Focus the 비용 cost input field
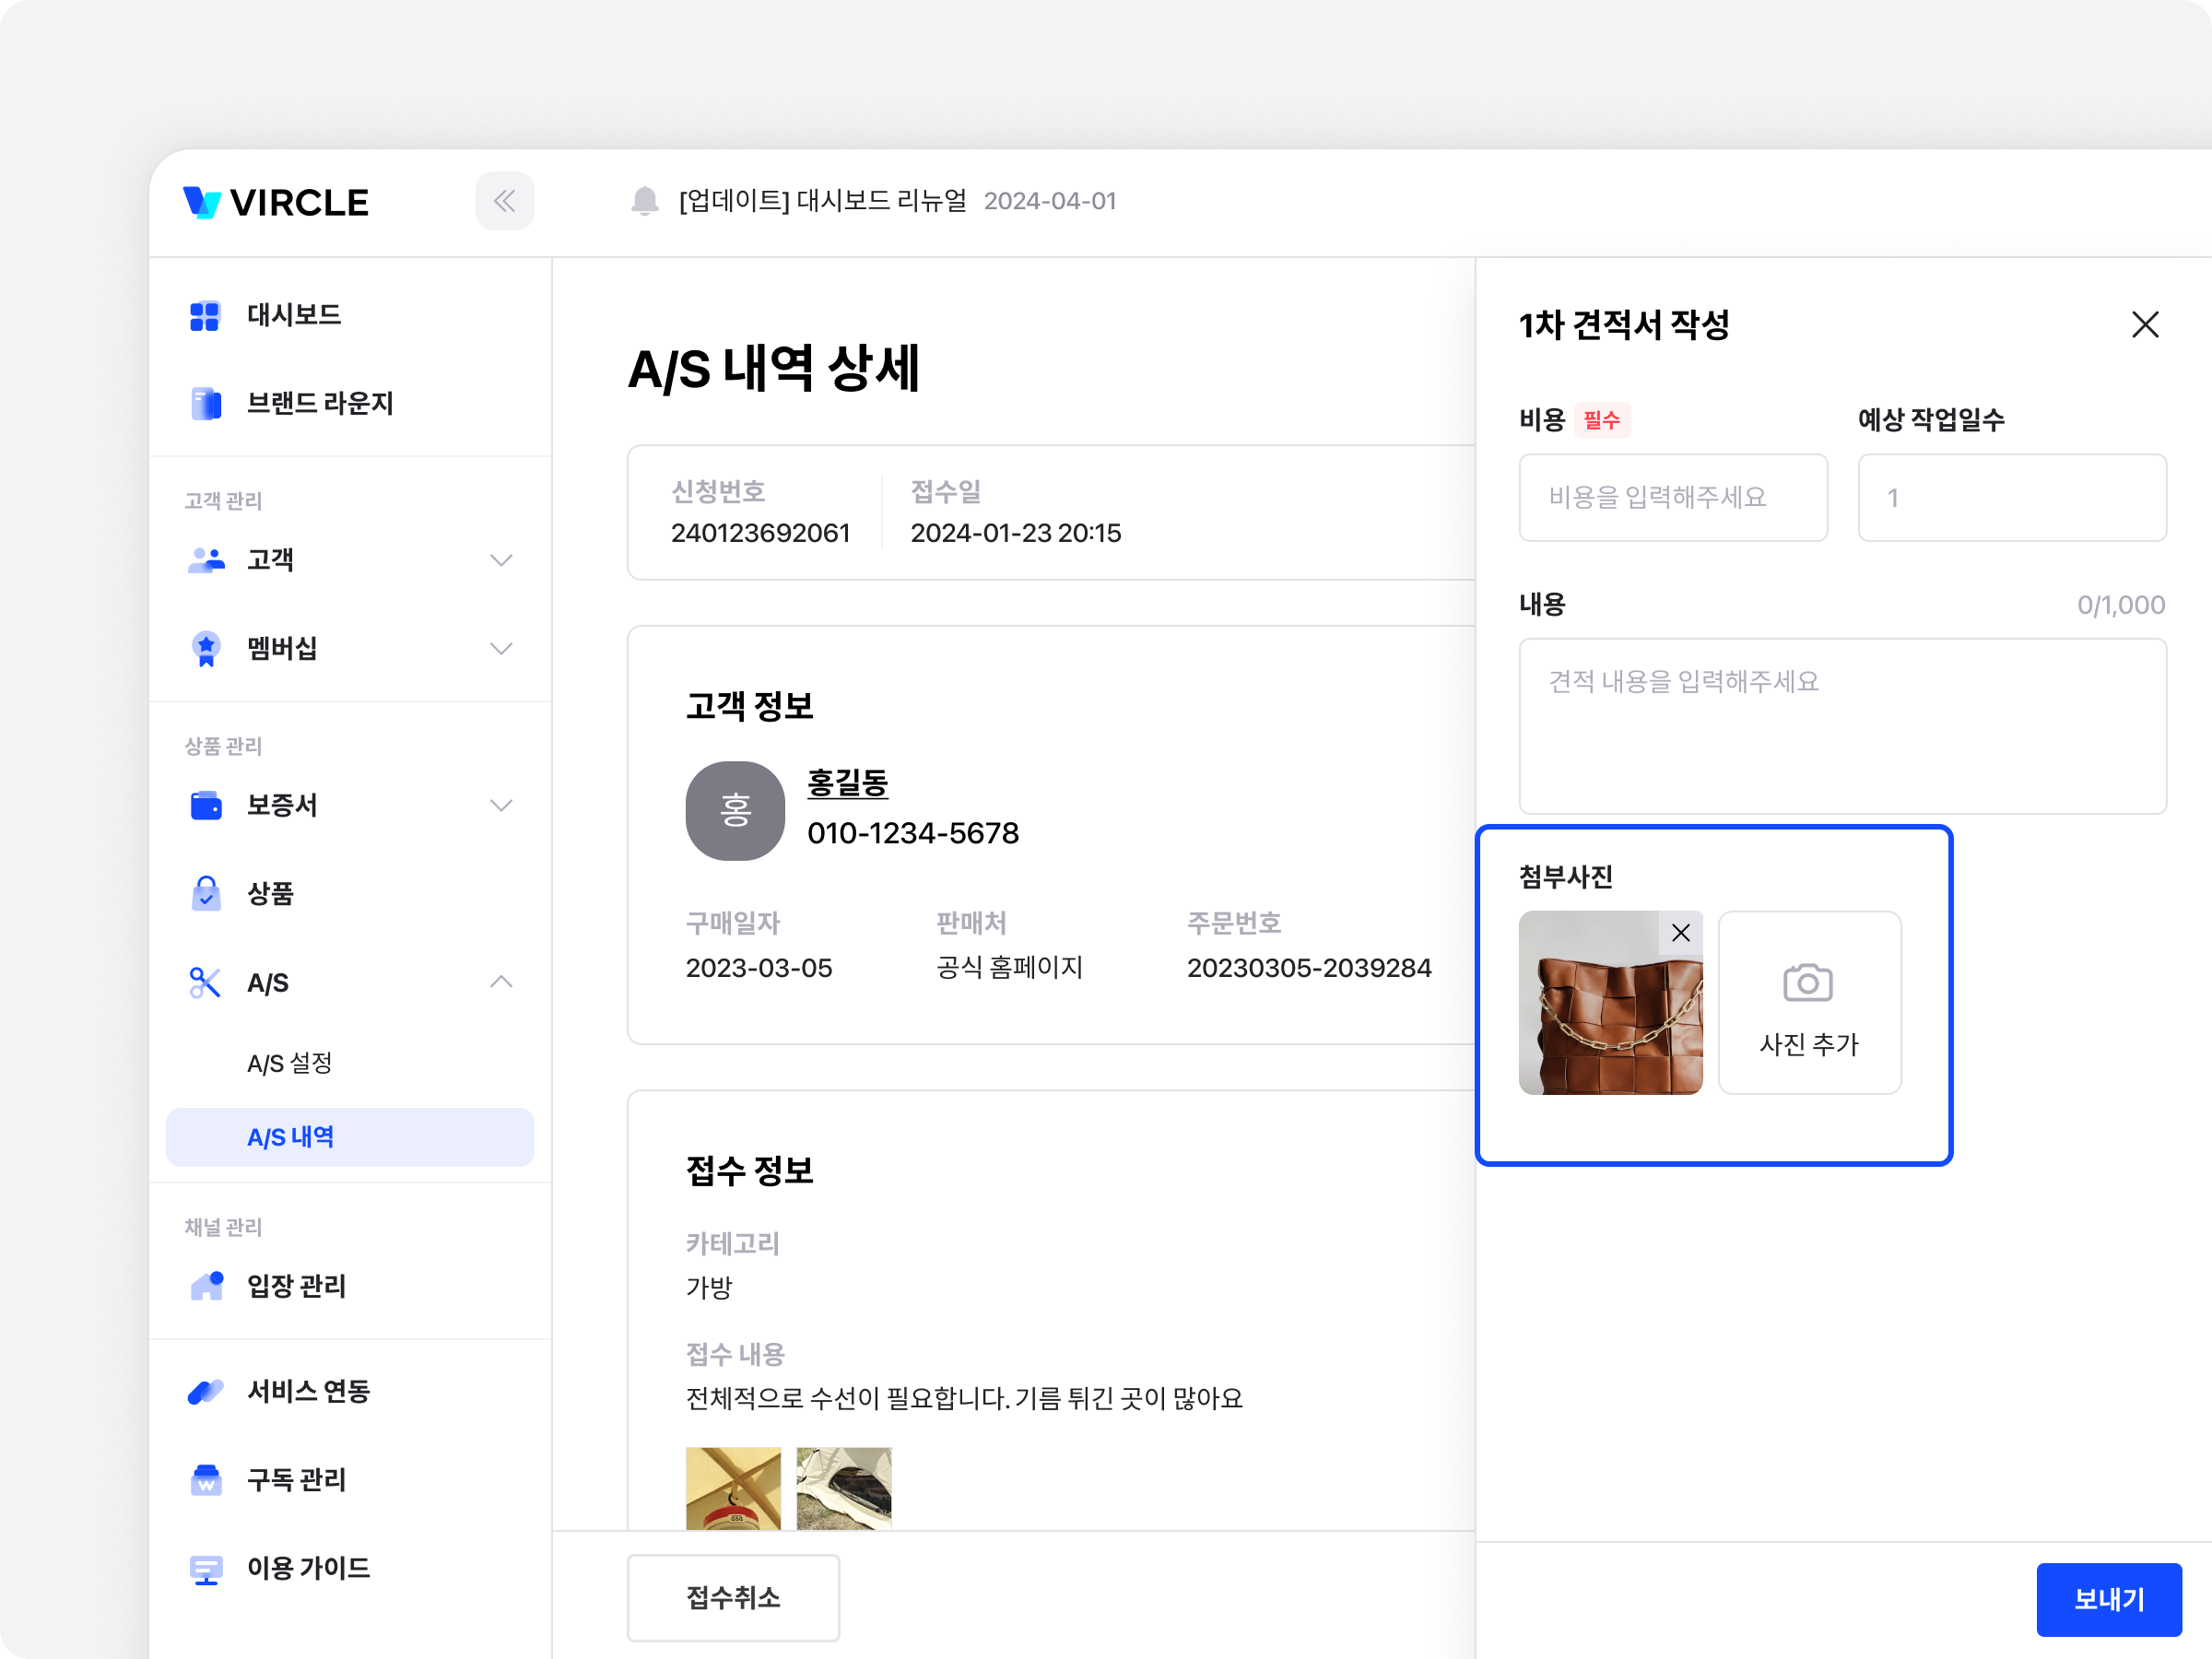Viewport: 2212px width, 1659px height. point(1672,497)
